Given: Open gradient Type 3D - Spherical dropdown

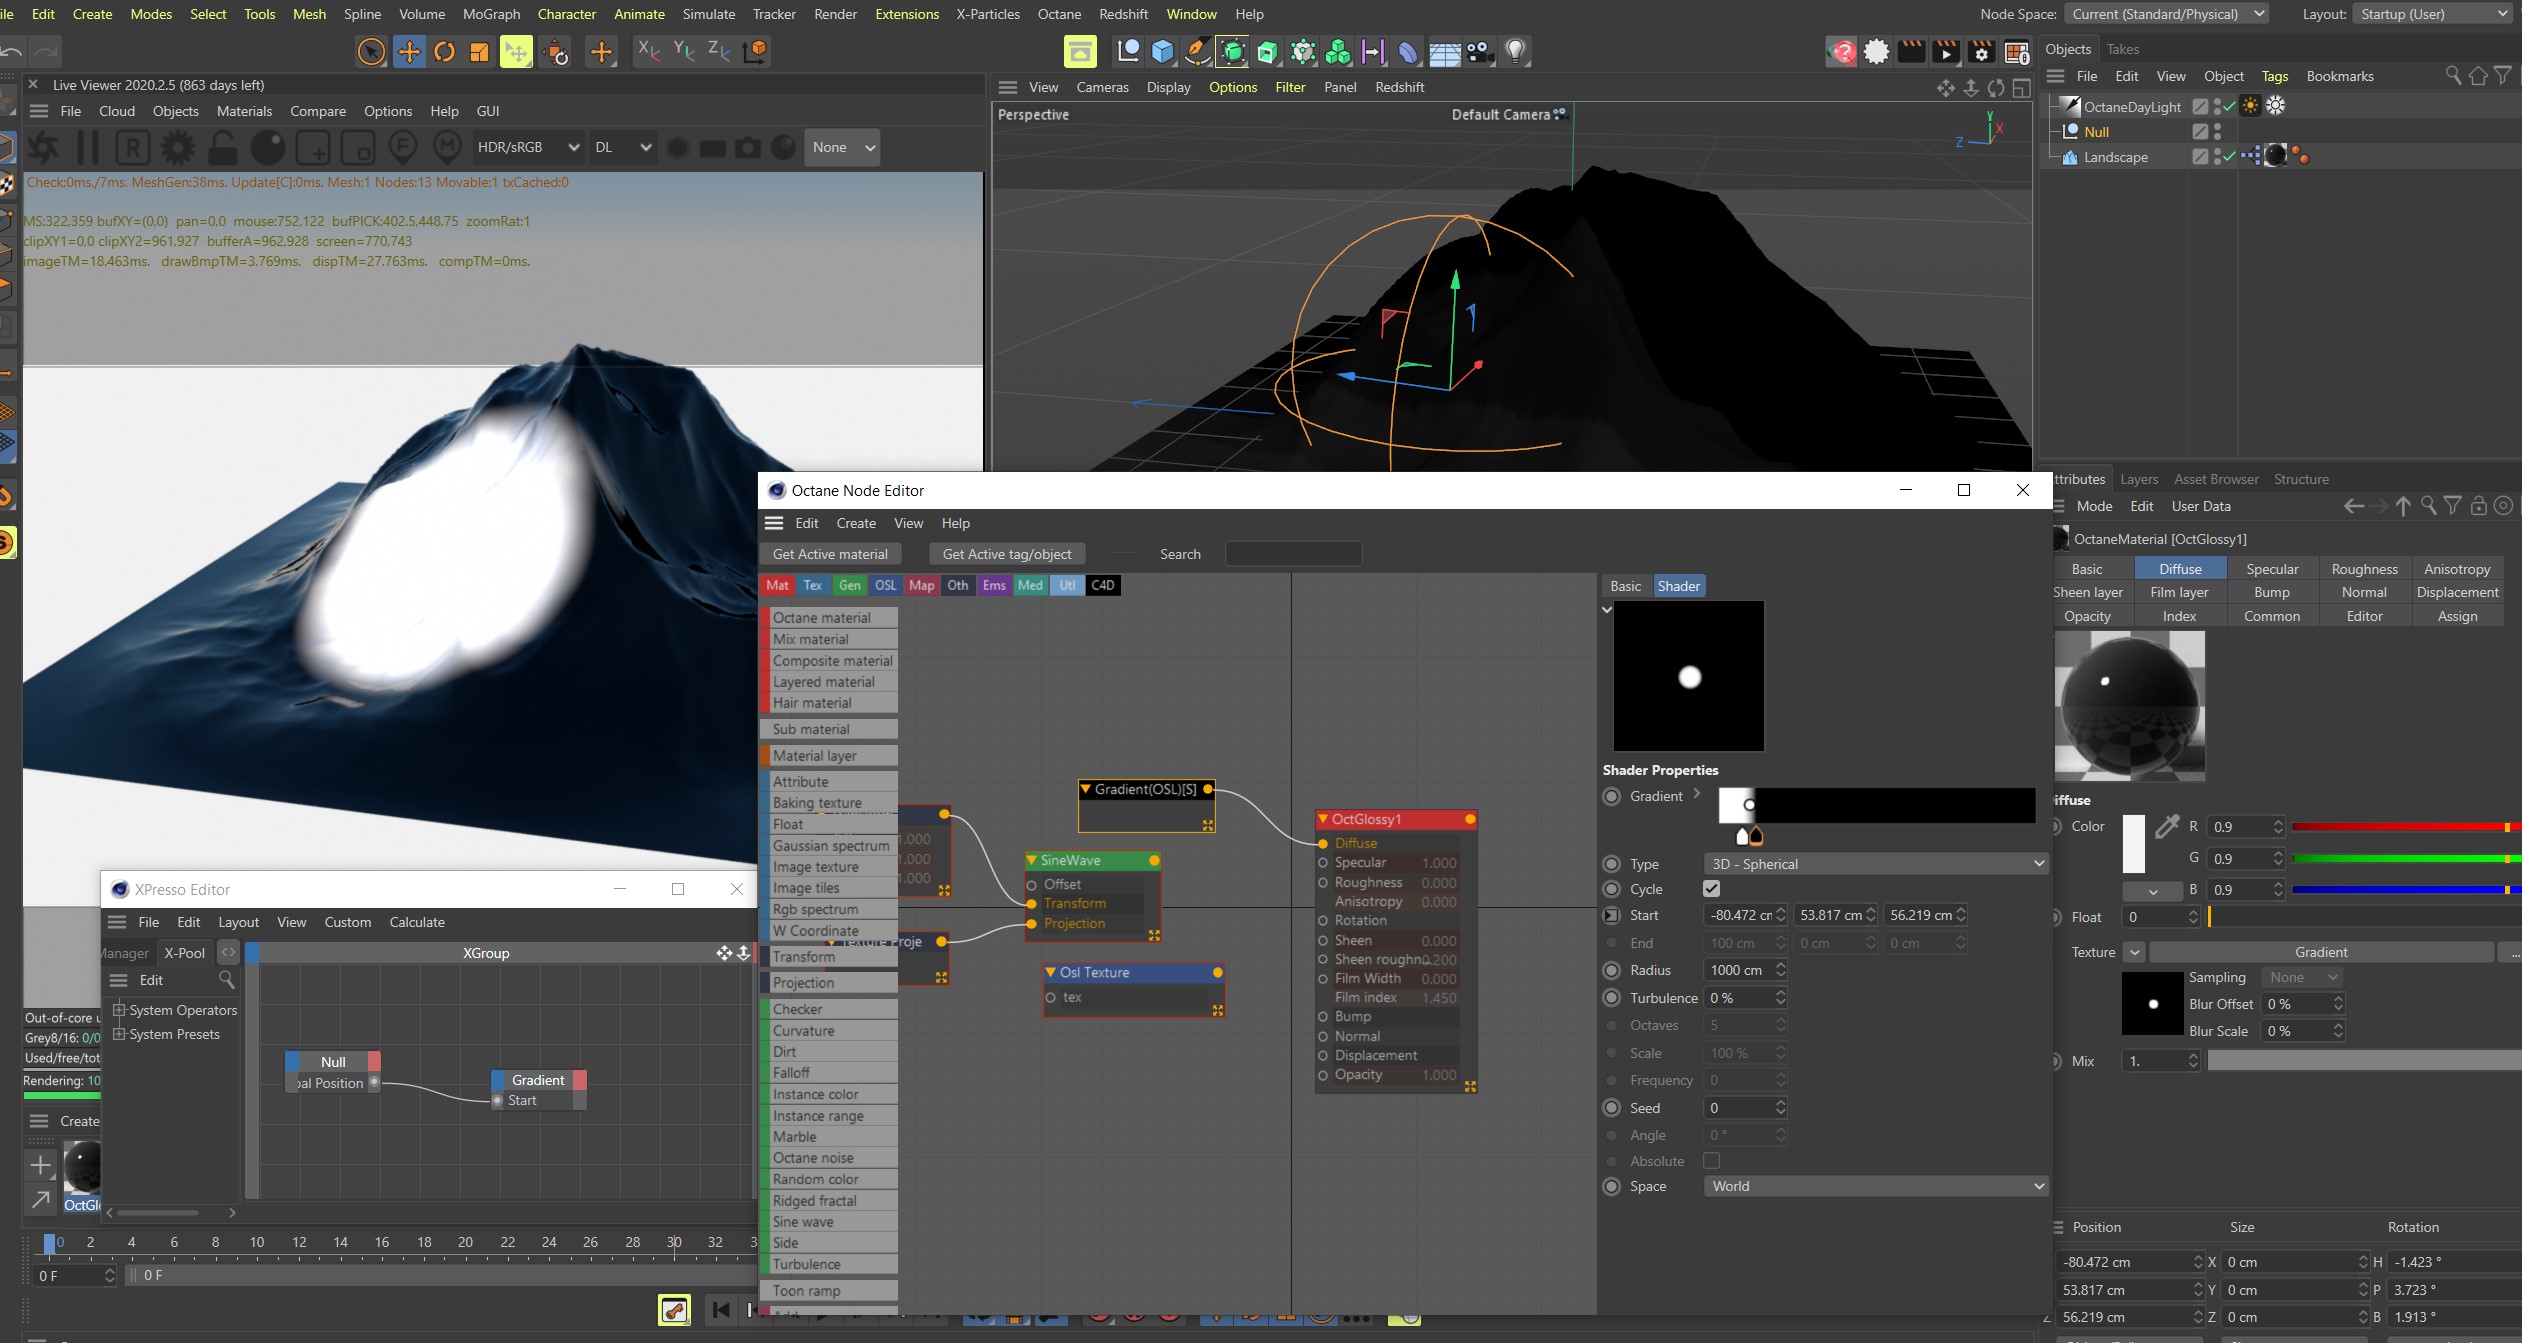Looking at the screenshot, I should click(x=1875, y=863).
